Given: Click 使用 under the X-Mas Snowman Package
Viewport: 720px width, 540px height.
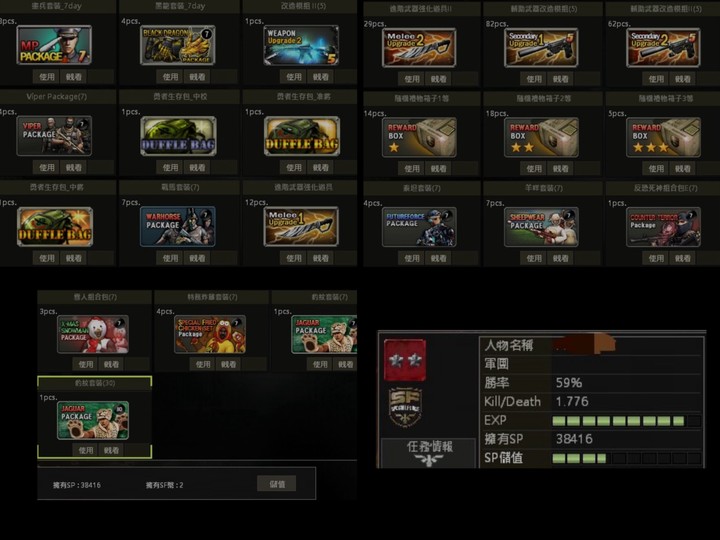Looking at the screenshot, I should (86, 364).
